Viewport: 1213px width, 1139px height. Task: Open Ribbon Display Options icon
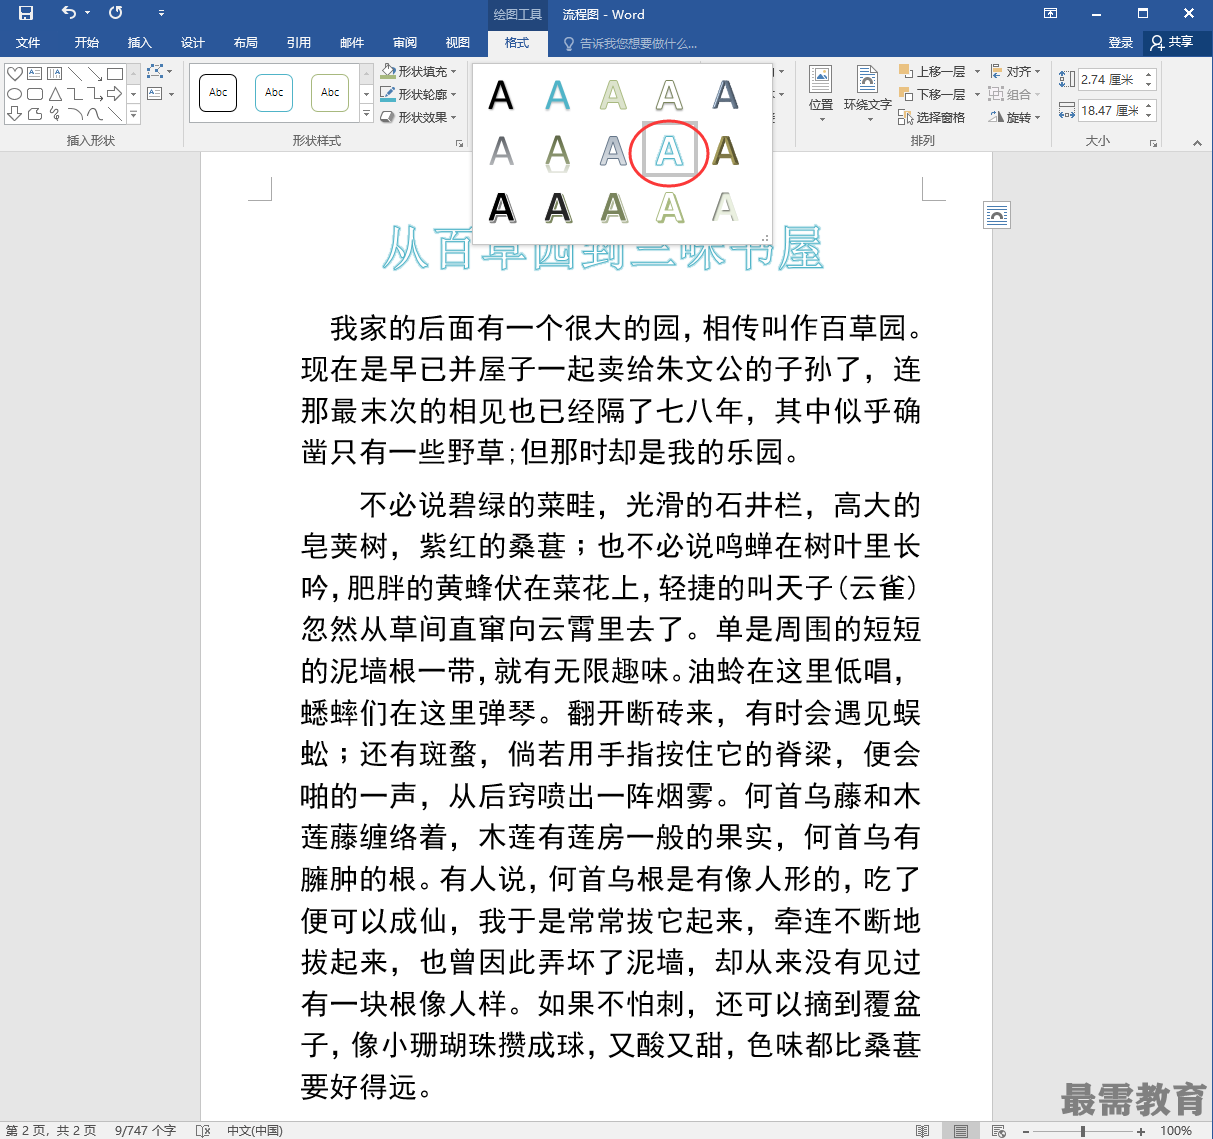(x=1050, y=13)
